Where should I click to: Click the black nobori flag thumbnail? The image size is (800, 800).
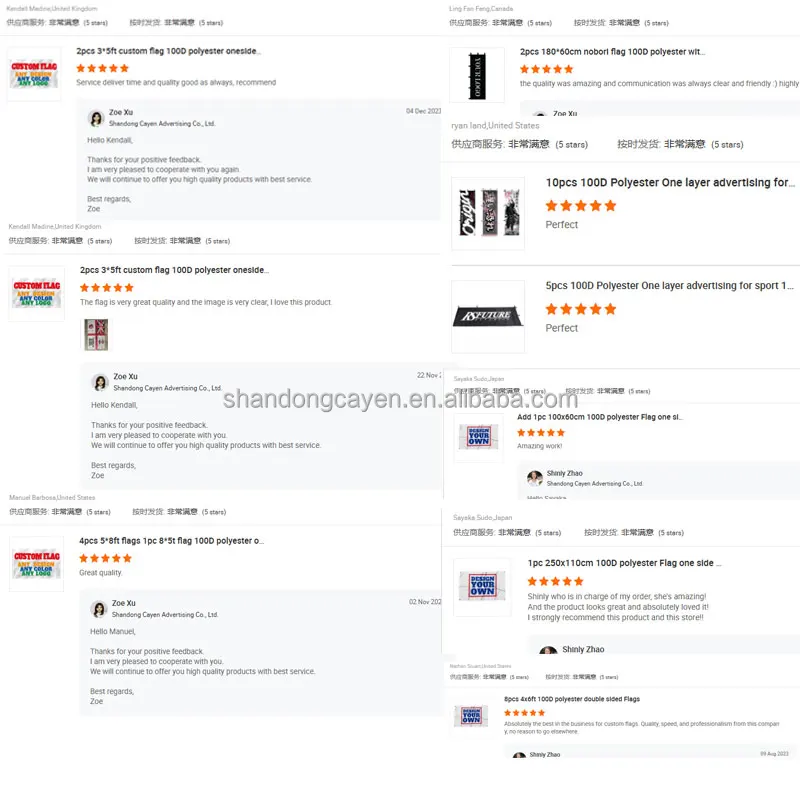click(477, 76)
